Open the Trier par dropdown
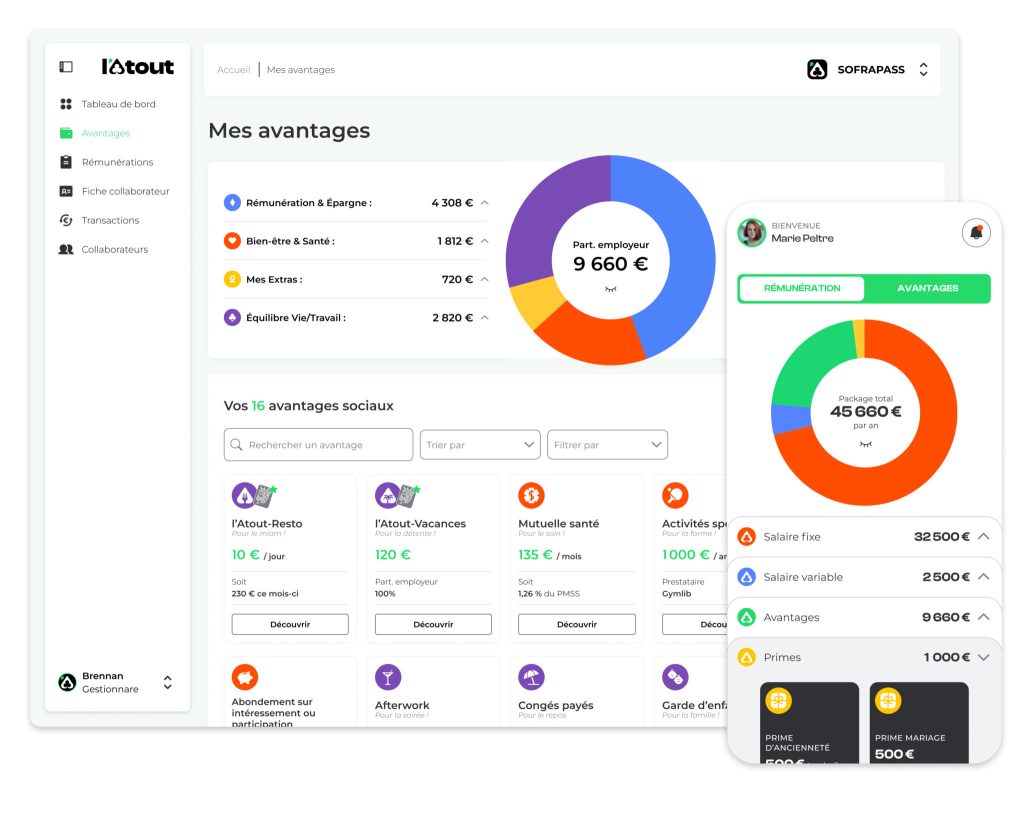Viewport: 1024px width, 828px height. click(x=480, y=445)
